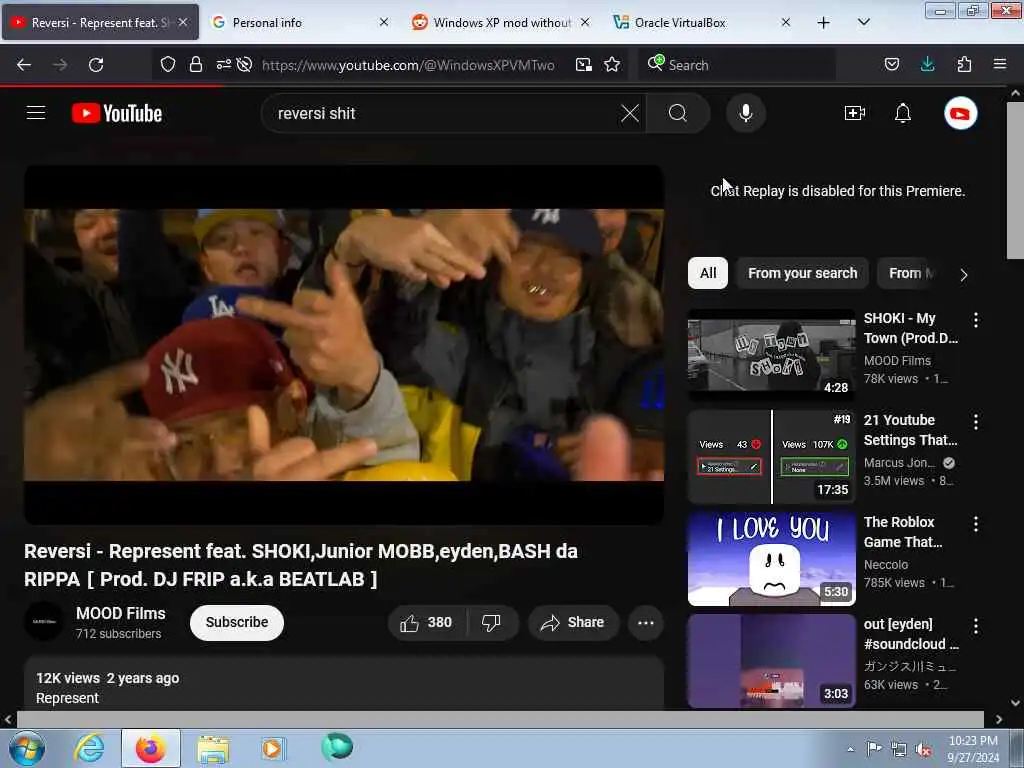Close the Personal info tab

[x=384, y=22]
